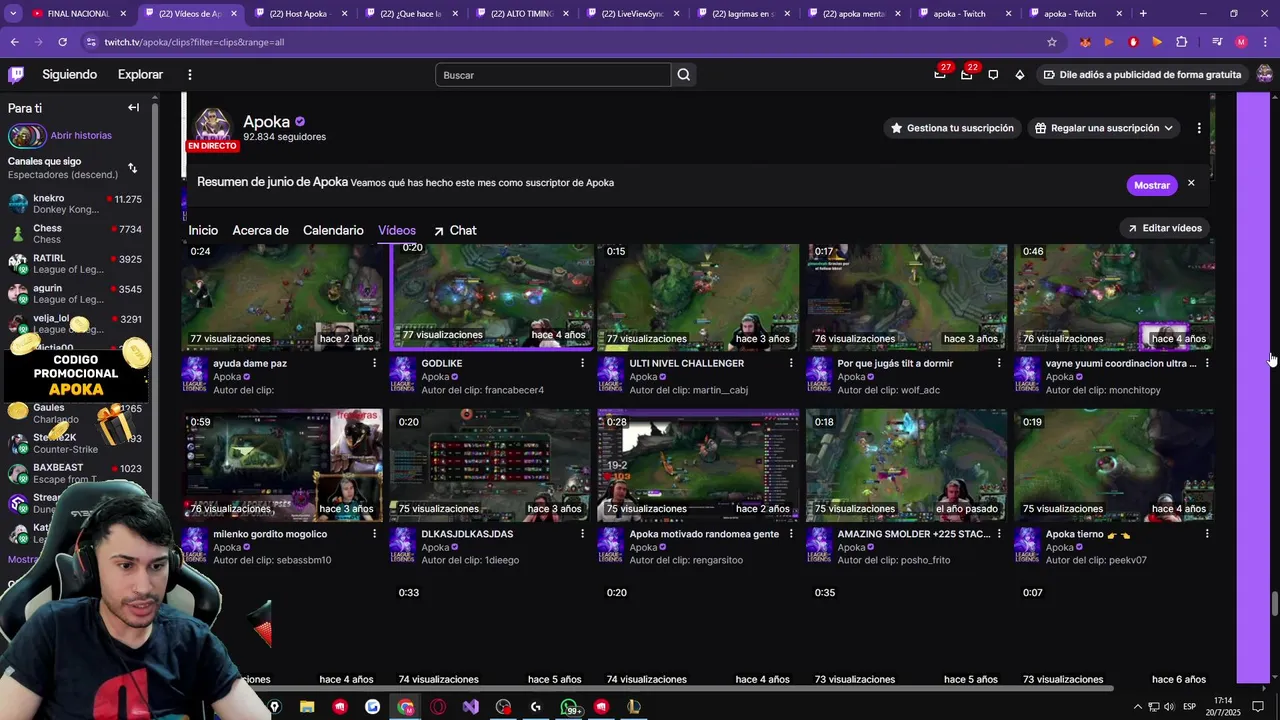The width and height of the screenshot is (1280, 720).
Task: Open Apoka motivado randomea gente thumbnail
Action: (x=698, y=465)
